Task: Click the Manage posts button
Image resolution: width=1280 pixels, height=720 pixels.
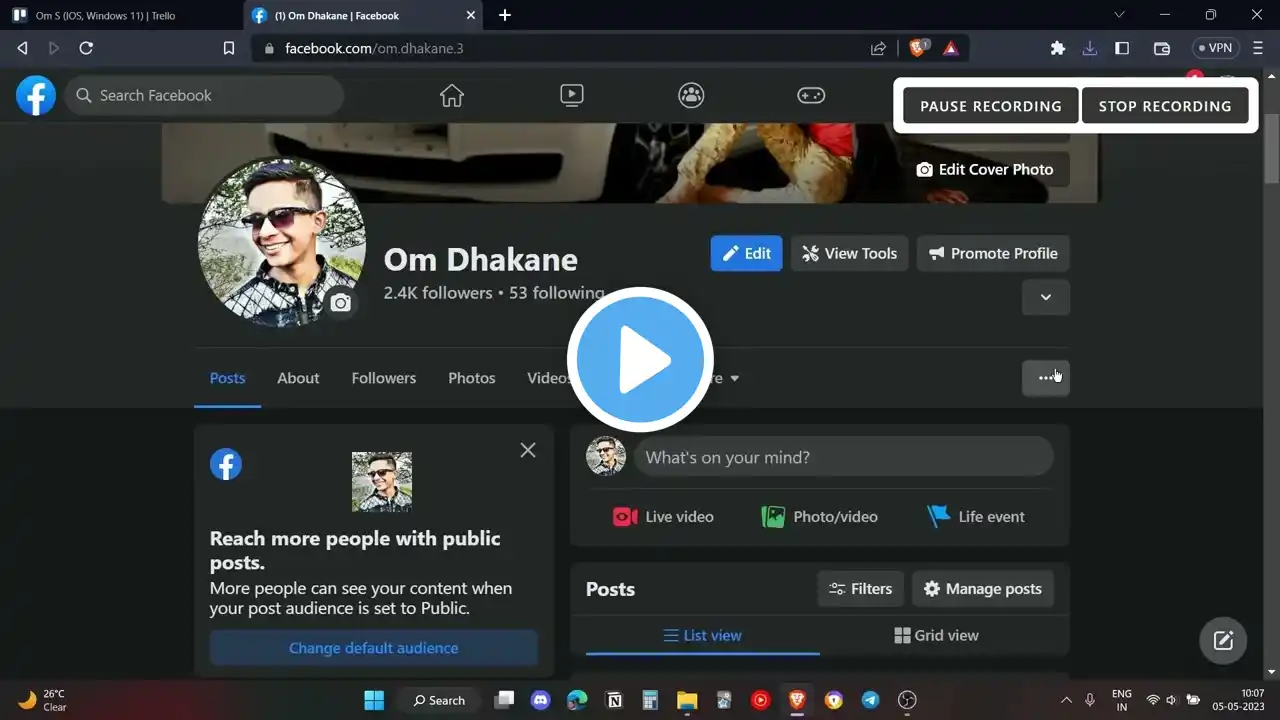Action: pos(982,589)
